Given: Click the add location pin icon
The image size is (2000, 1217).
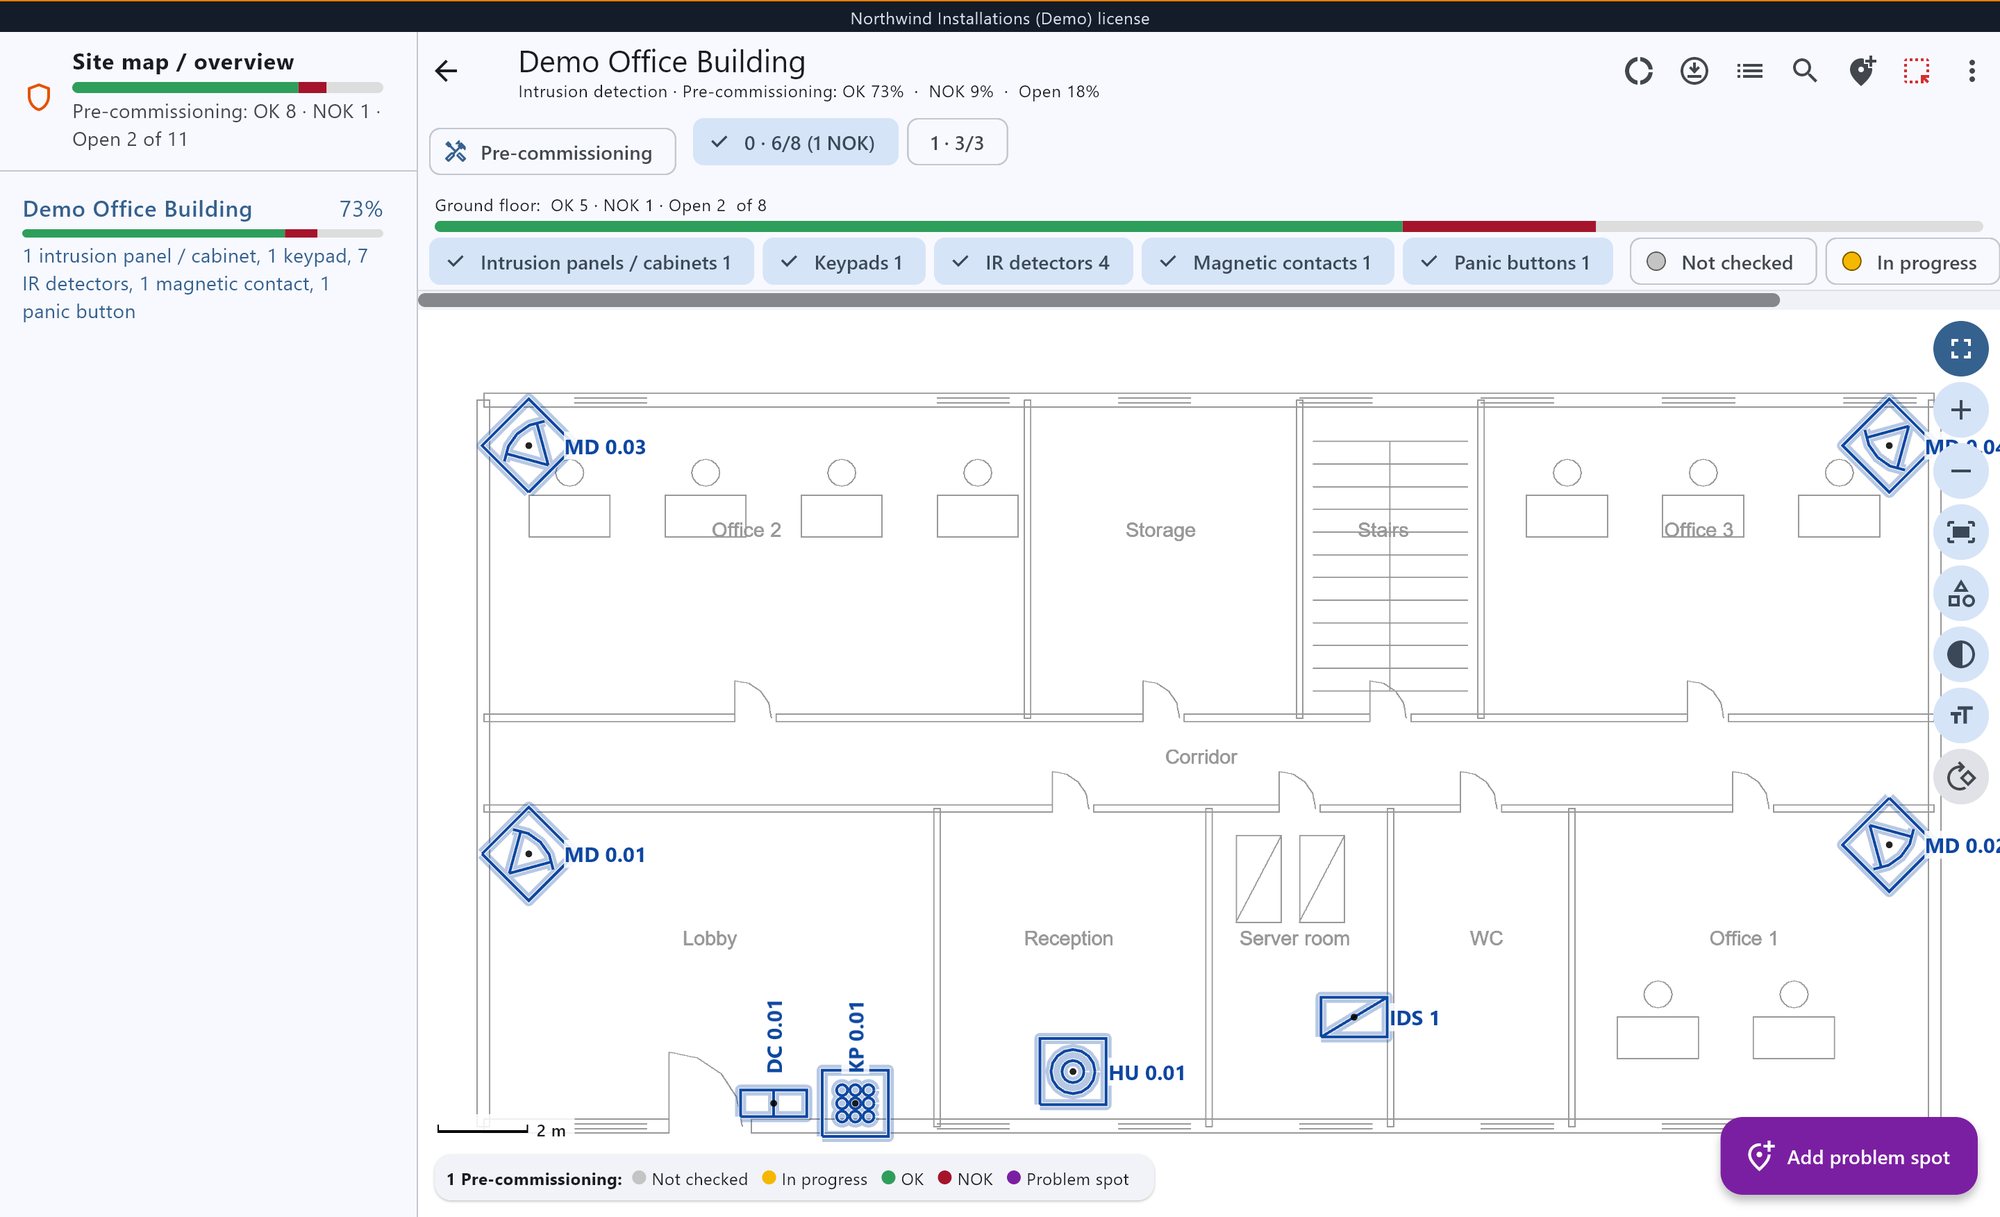Looking at the screenshot, I should [x=1861, y=71].
